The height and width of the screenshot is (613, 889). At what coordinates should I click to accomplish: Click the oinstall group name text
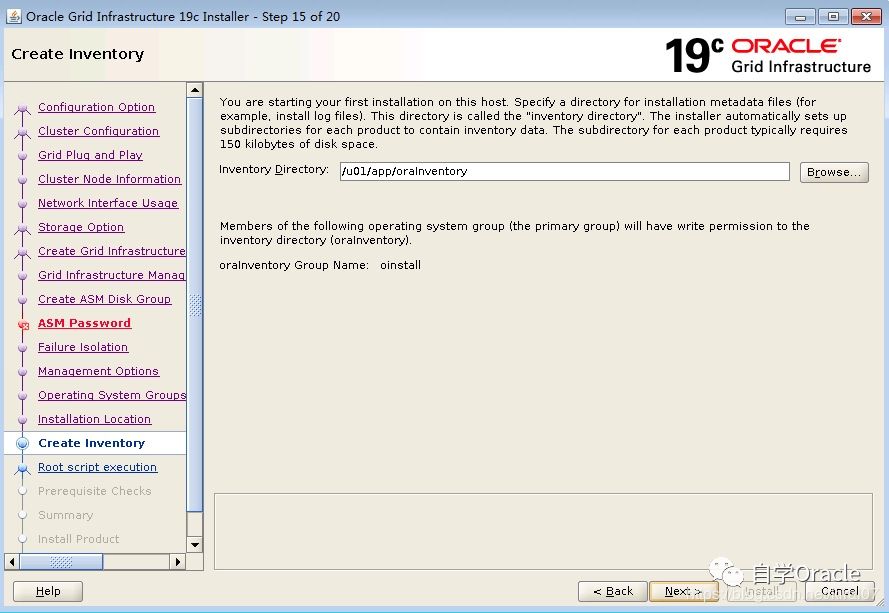[x=400, y=265]
